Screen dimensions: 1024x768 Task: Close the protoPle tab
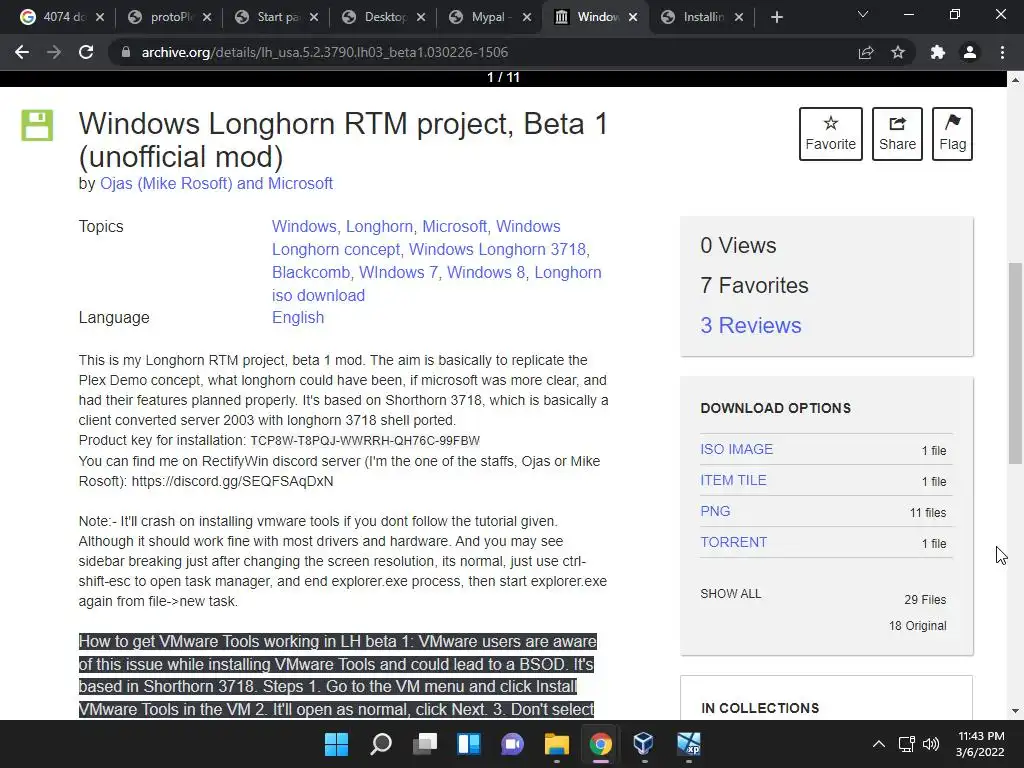point(207,17)
